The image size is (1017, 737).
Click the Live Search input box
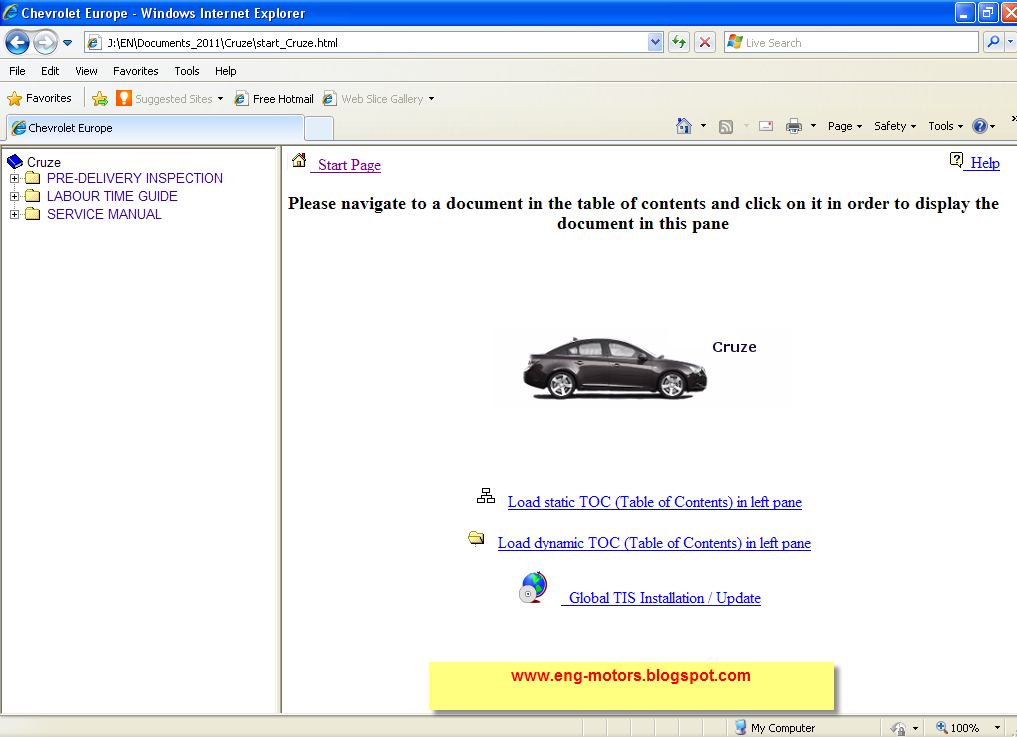(x=851, y=43)
